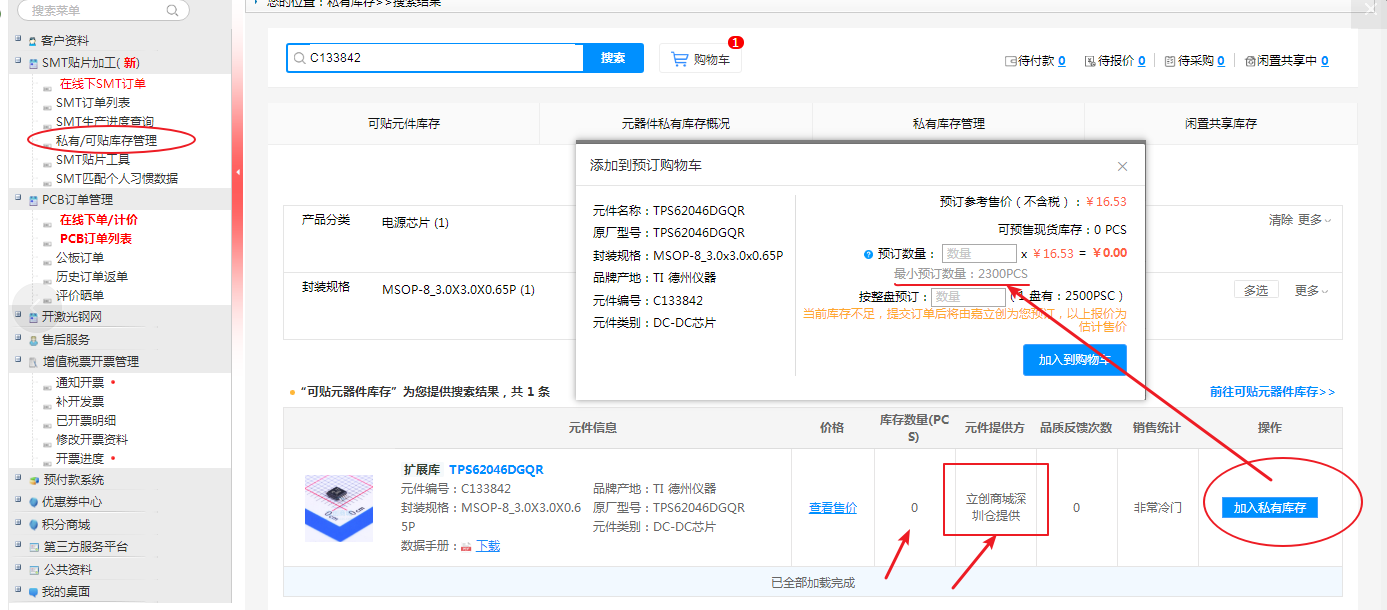Toggle 多选 for package spec filter
This screenshot has width=1387, height=610.
pyautogui.click(x=1256, y=291)
